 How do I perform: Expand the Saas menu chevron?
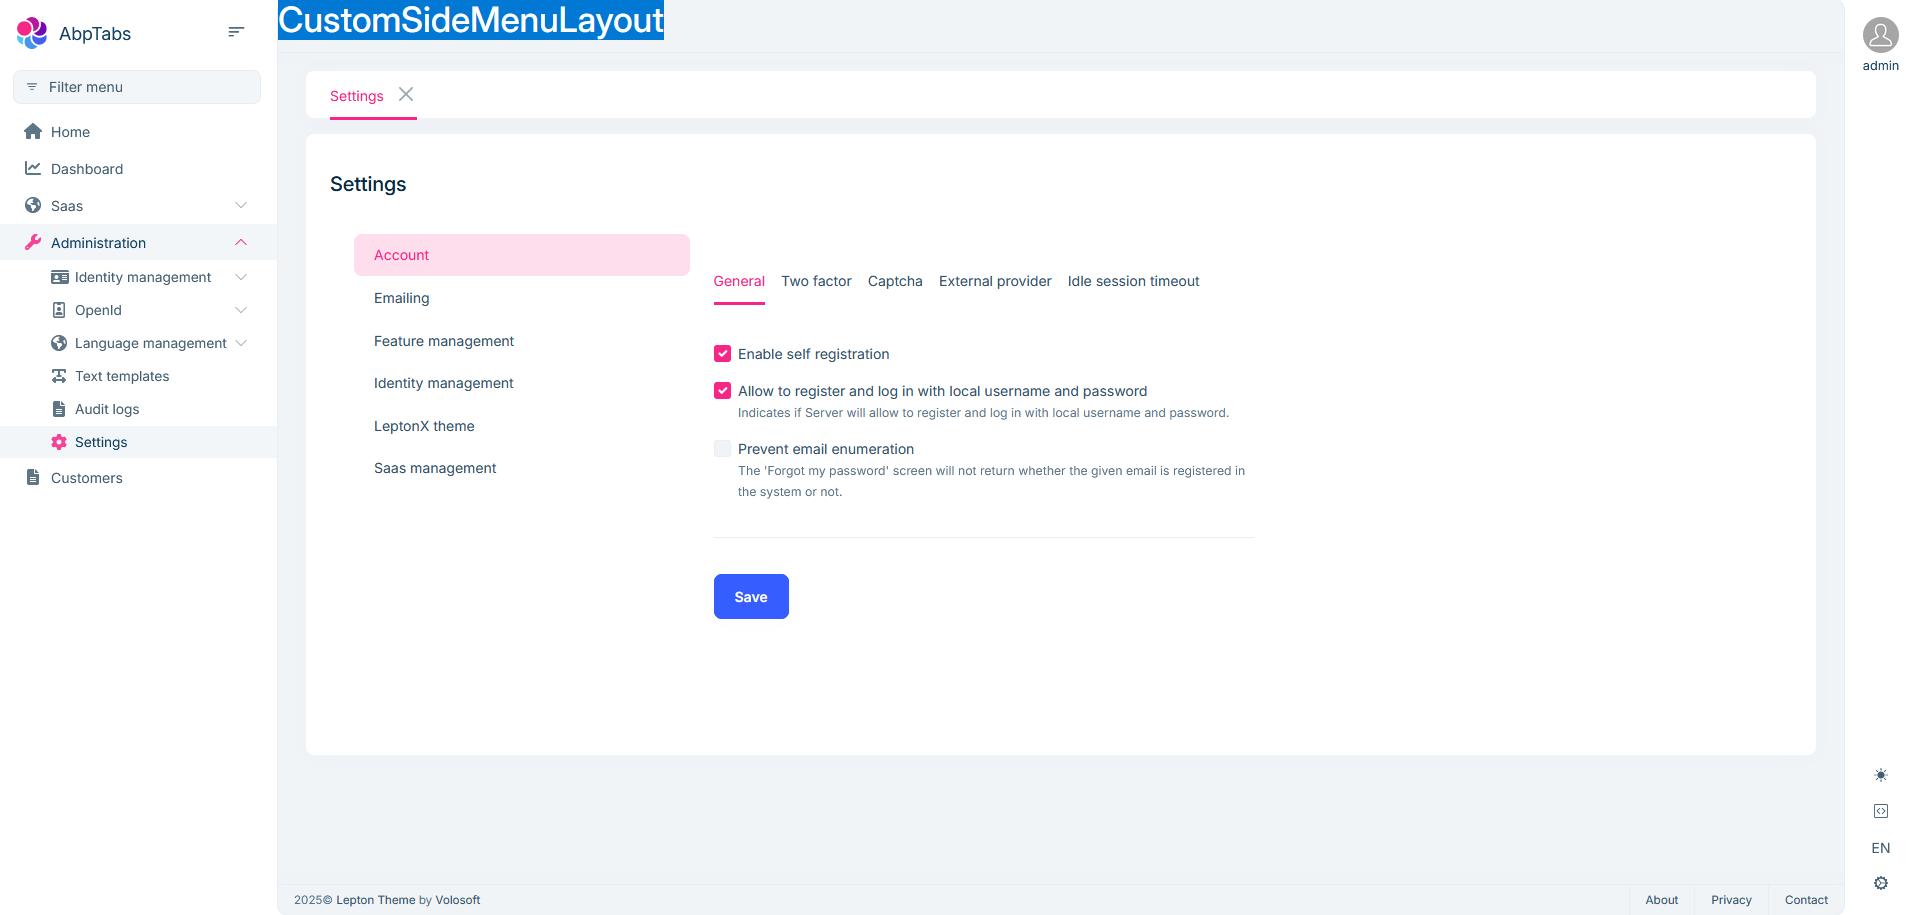pos(241,206)
